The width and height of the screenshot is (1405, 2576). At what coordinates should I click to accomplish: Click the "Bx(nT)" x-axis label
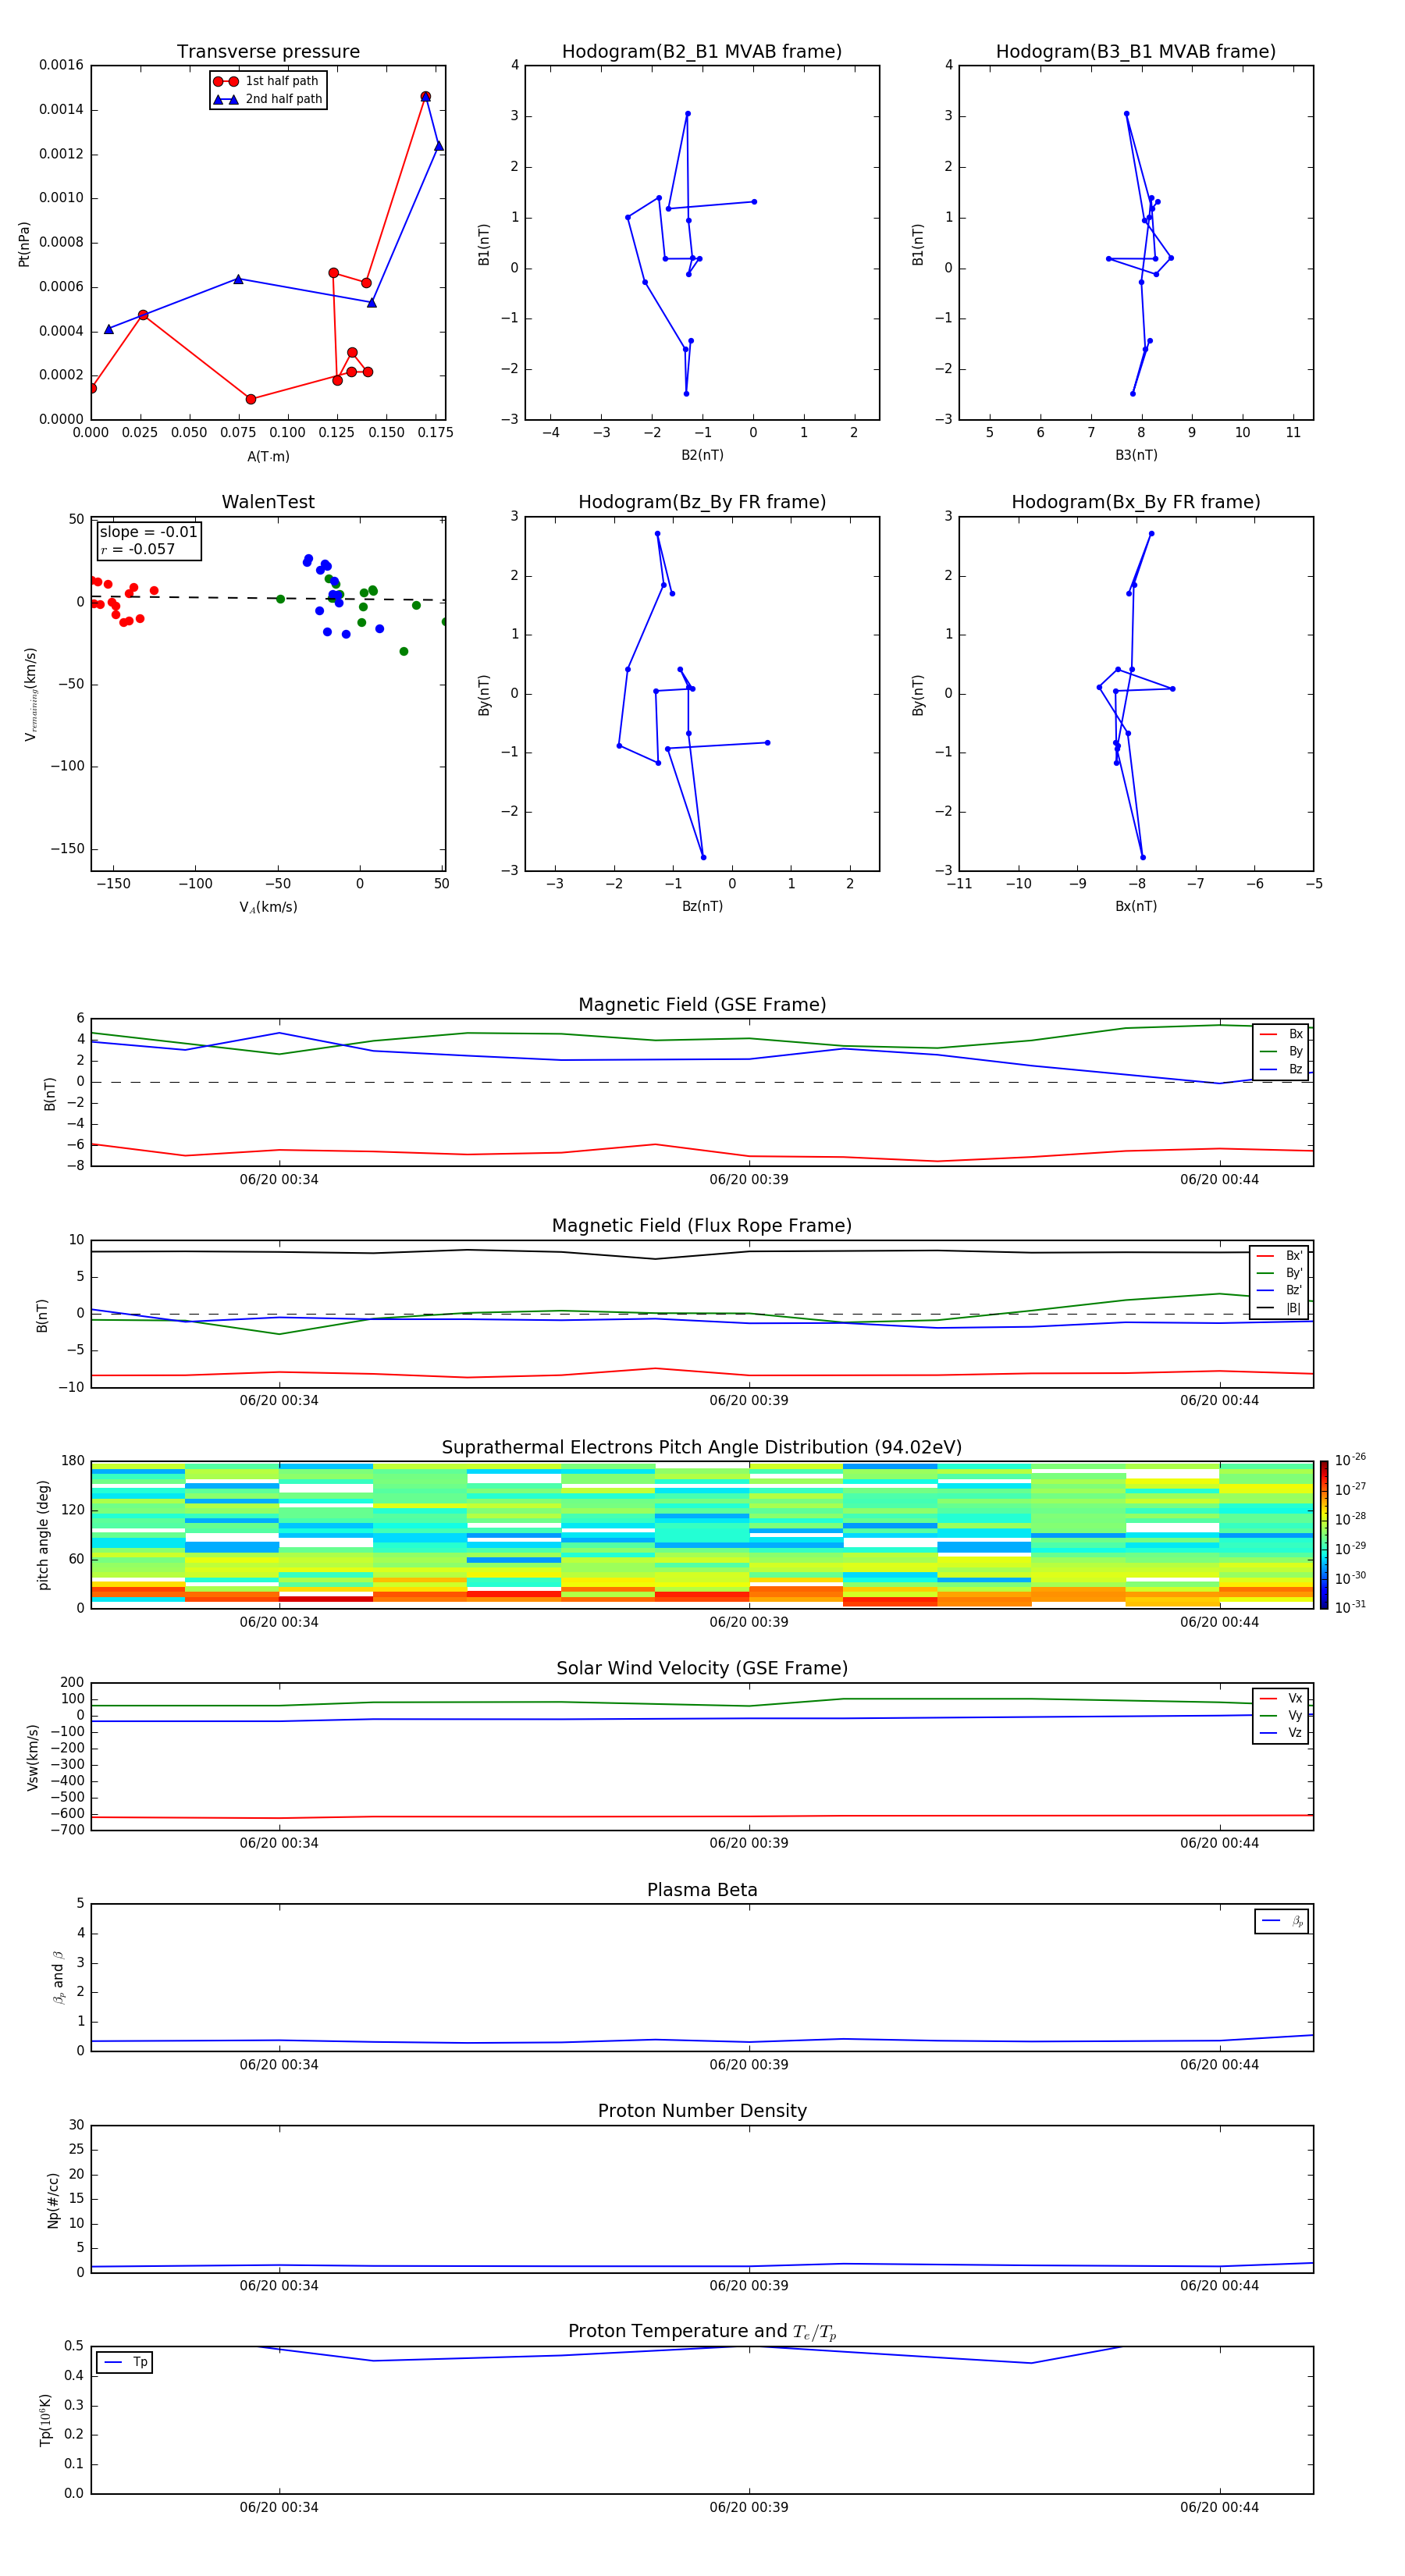[x=1136, y=906]
